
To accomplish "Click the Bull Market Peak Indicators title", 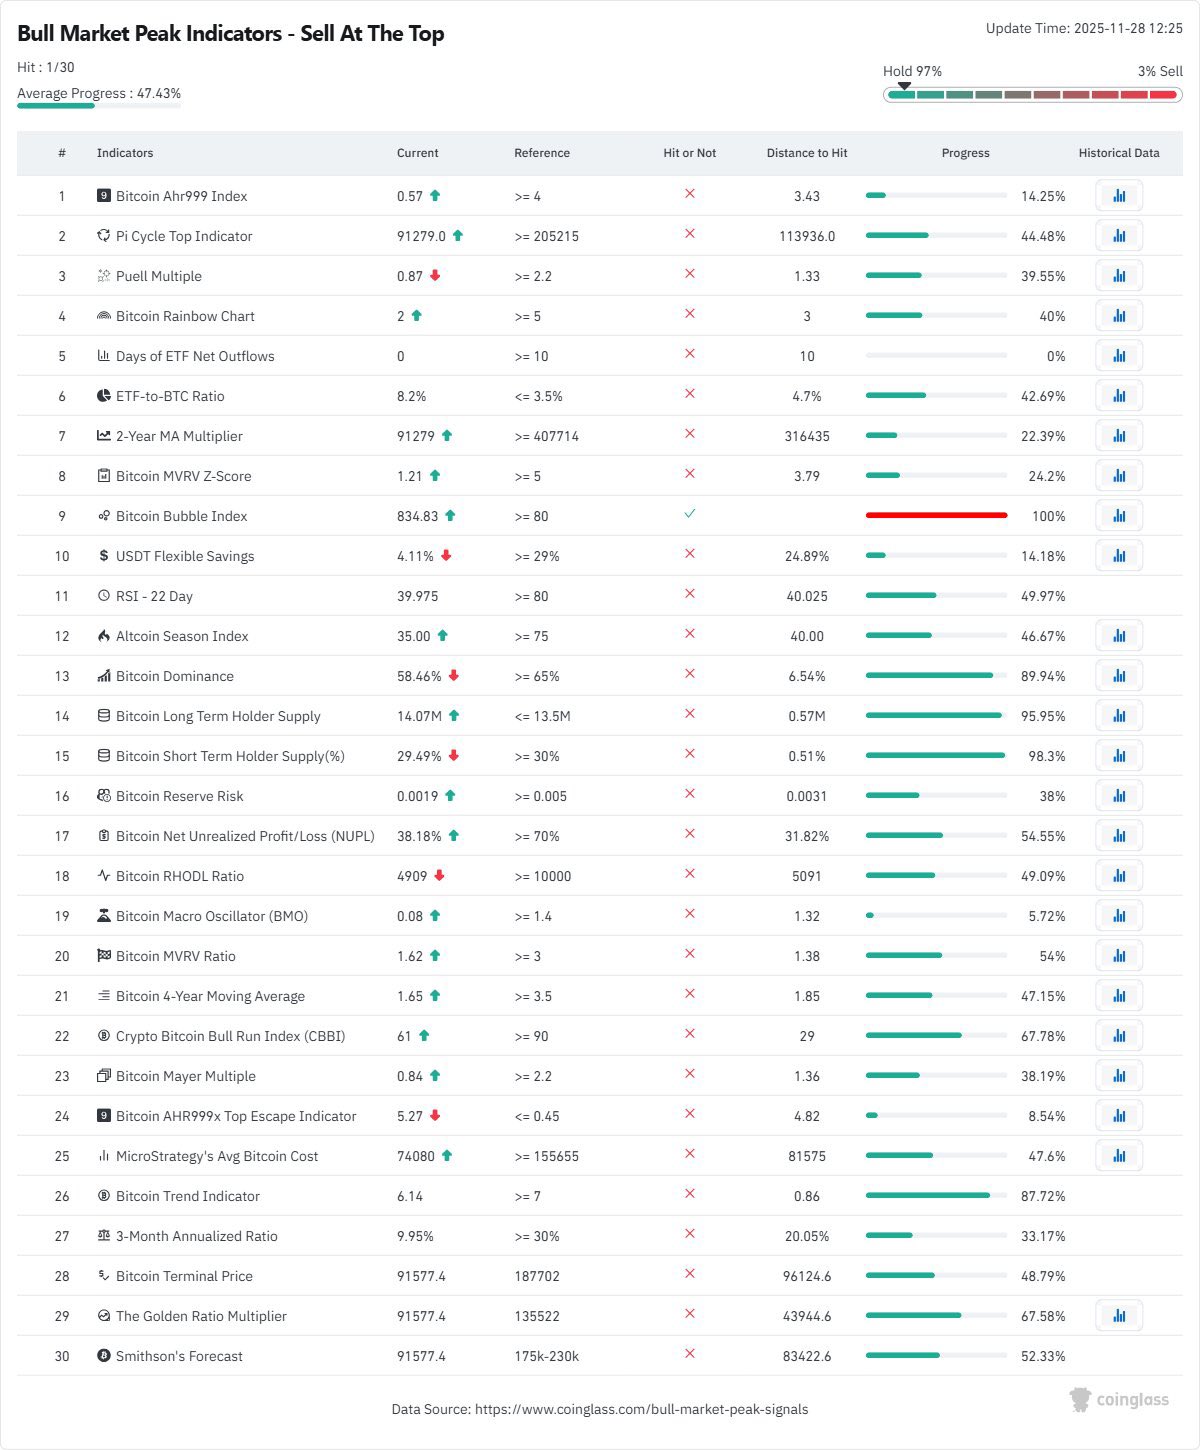I will click(x=230, y=32).
